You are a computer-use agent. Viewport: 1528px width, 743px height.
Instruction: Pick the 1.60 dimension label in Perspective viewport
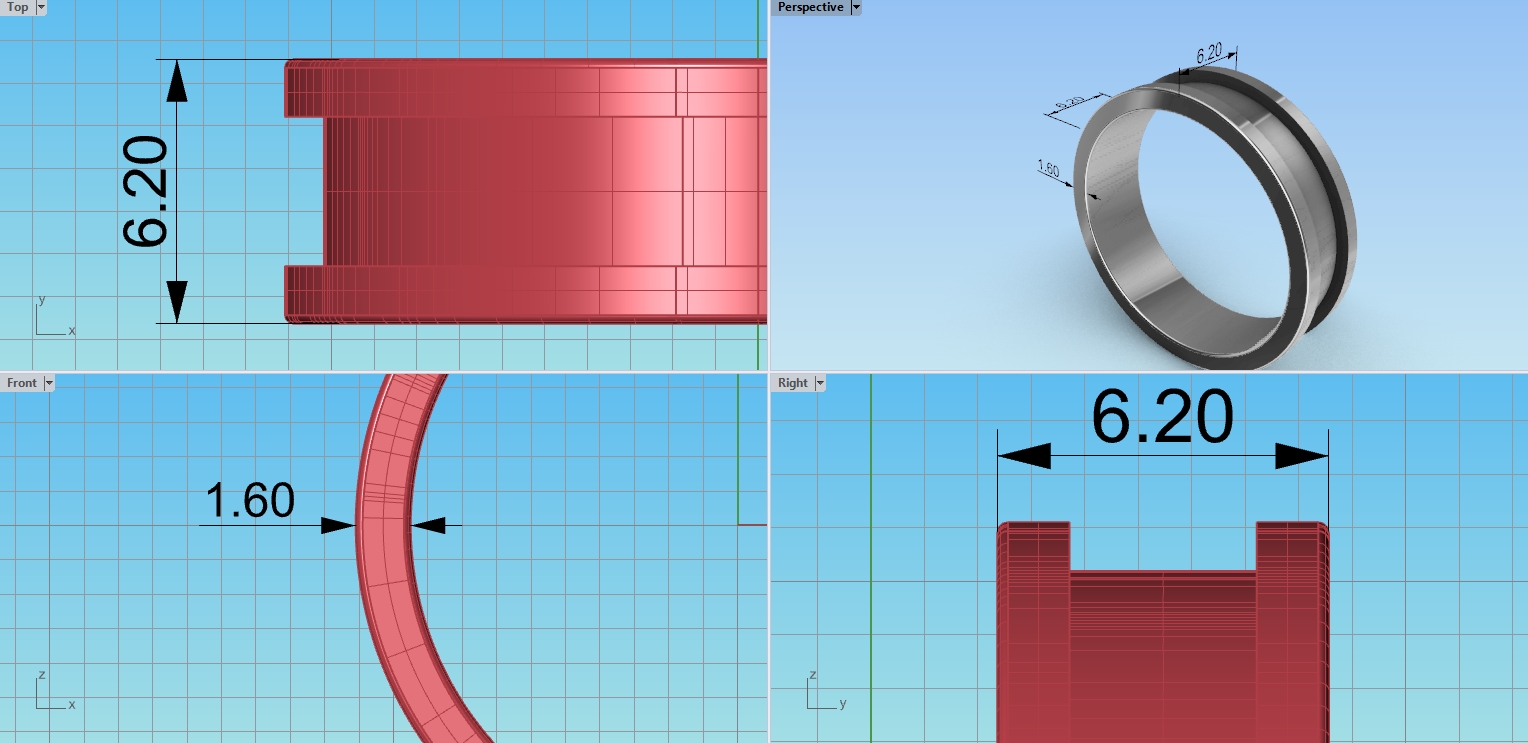[1048, 169]
